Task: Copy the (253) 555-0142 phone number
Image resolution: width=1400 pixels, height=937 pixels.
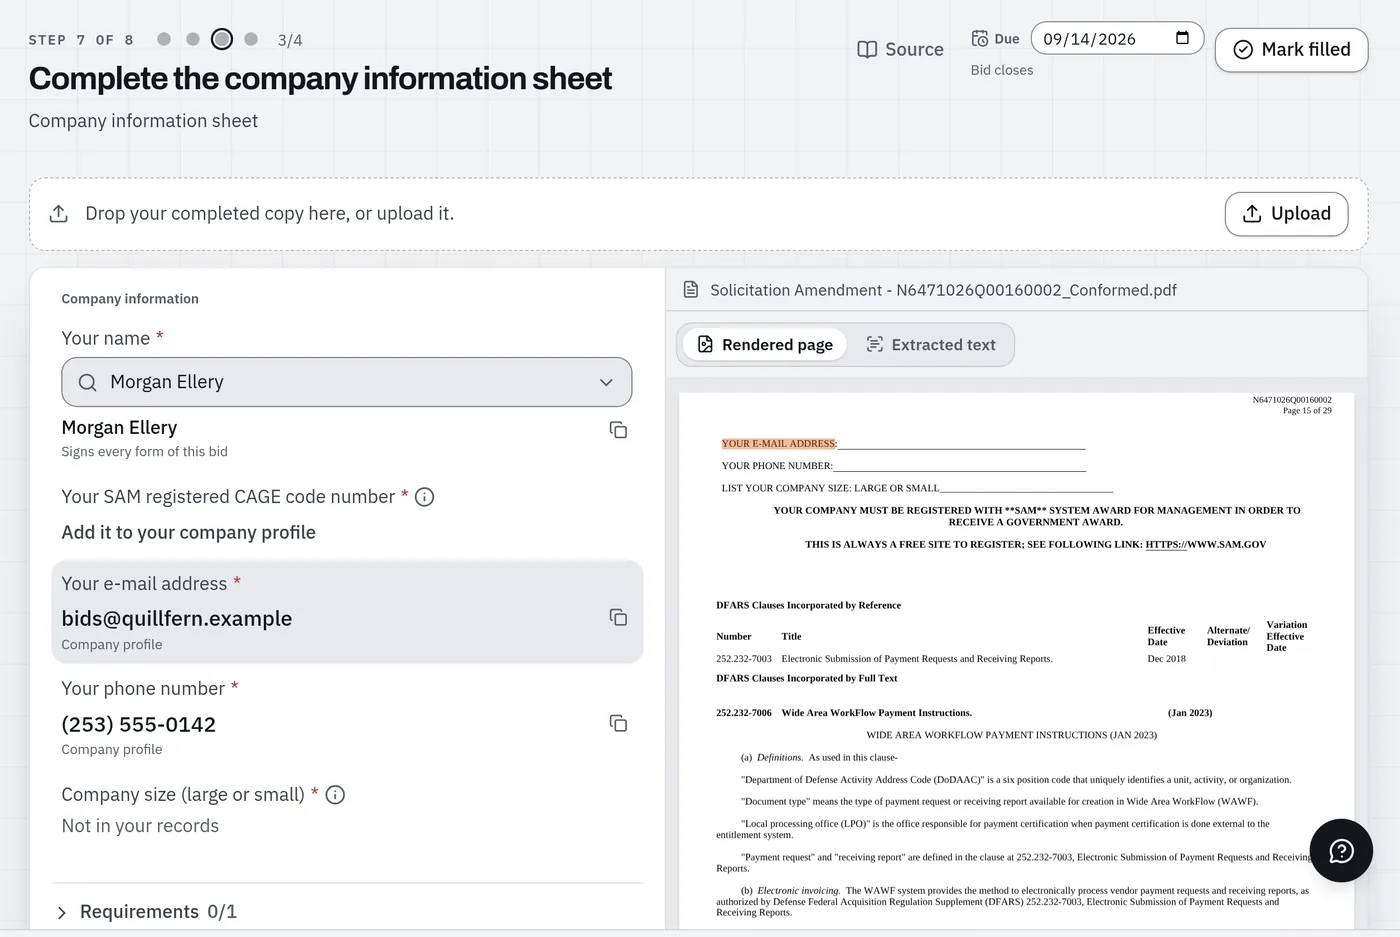Action: click(x=618, y=723)
